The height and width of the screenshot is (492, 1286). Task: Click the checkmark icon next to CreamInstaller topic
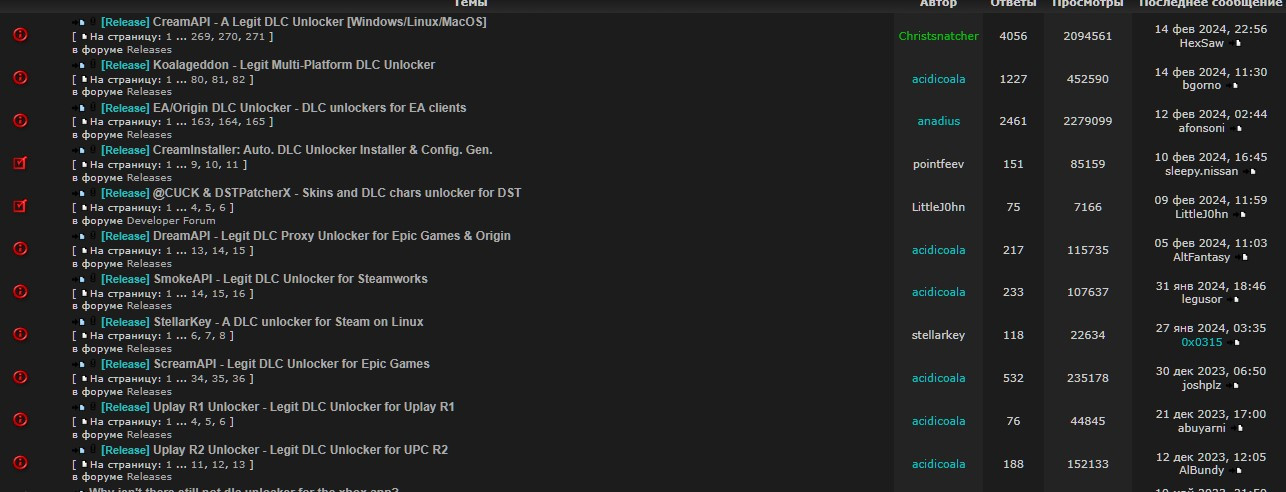[20, 163]
